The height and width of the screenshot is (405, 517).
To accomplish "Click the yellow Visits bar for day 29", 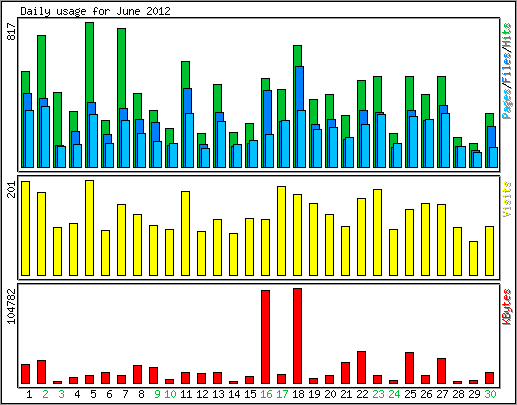I will point(473,258).
